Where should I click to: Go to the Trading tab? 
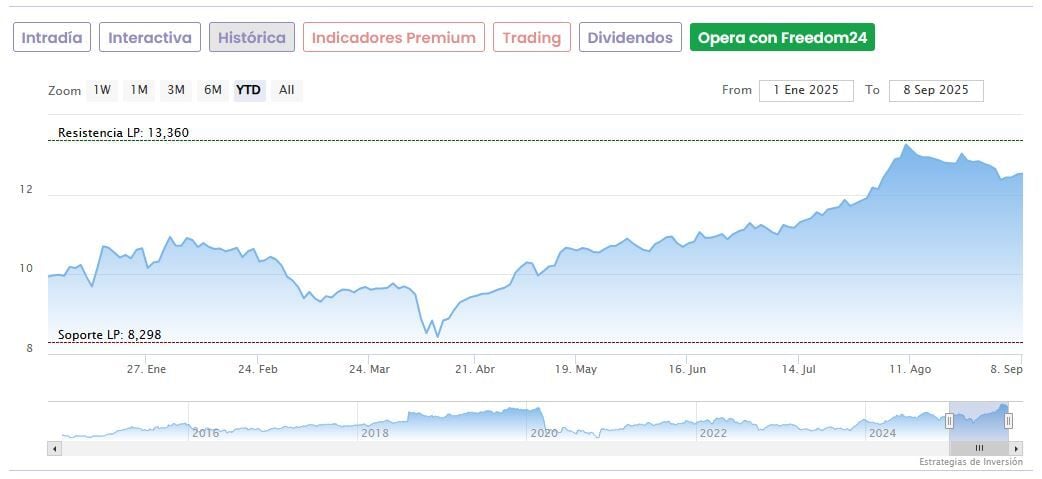coord(532,38)
